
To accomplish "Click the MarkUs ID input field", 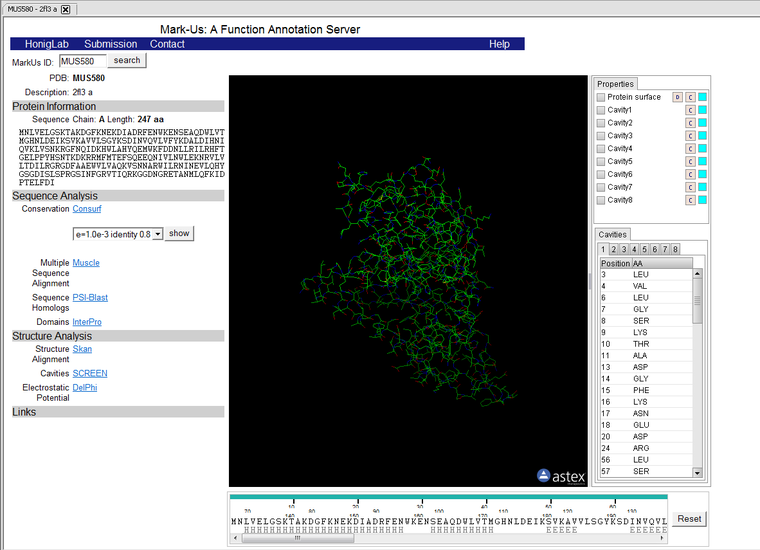I will click(82, 61).
